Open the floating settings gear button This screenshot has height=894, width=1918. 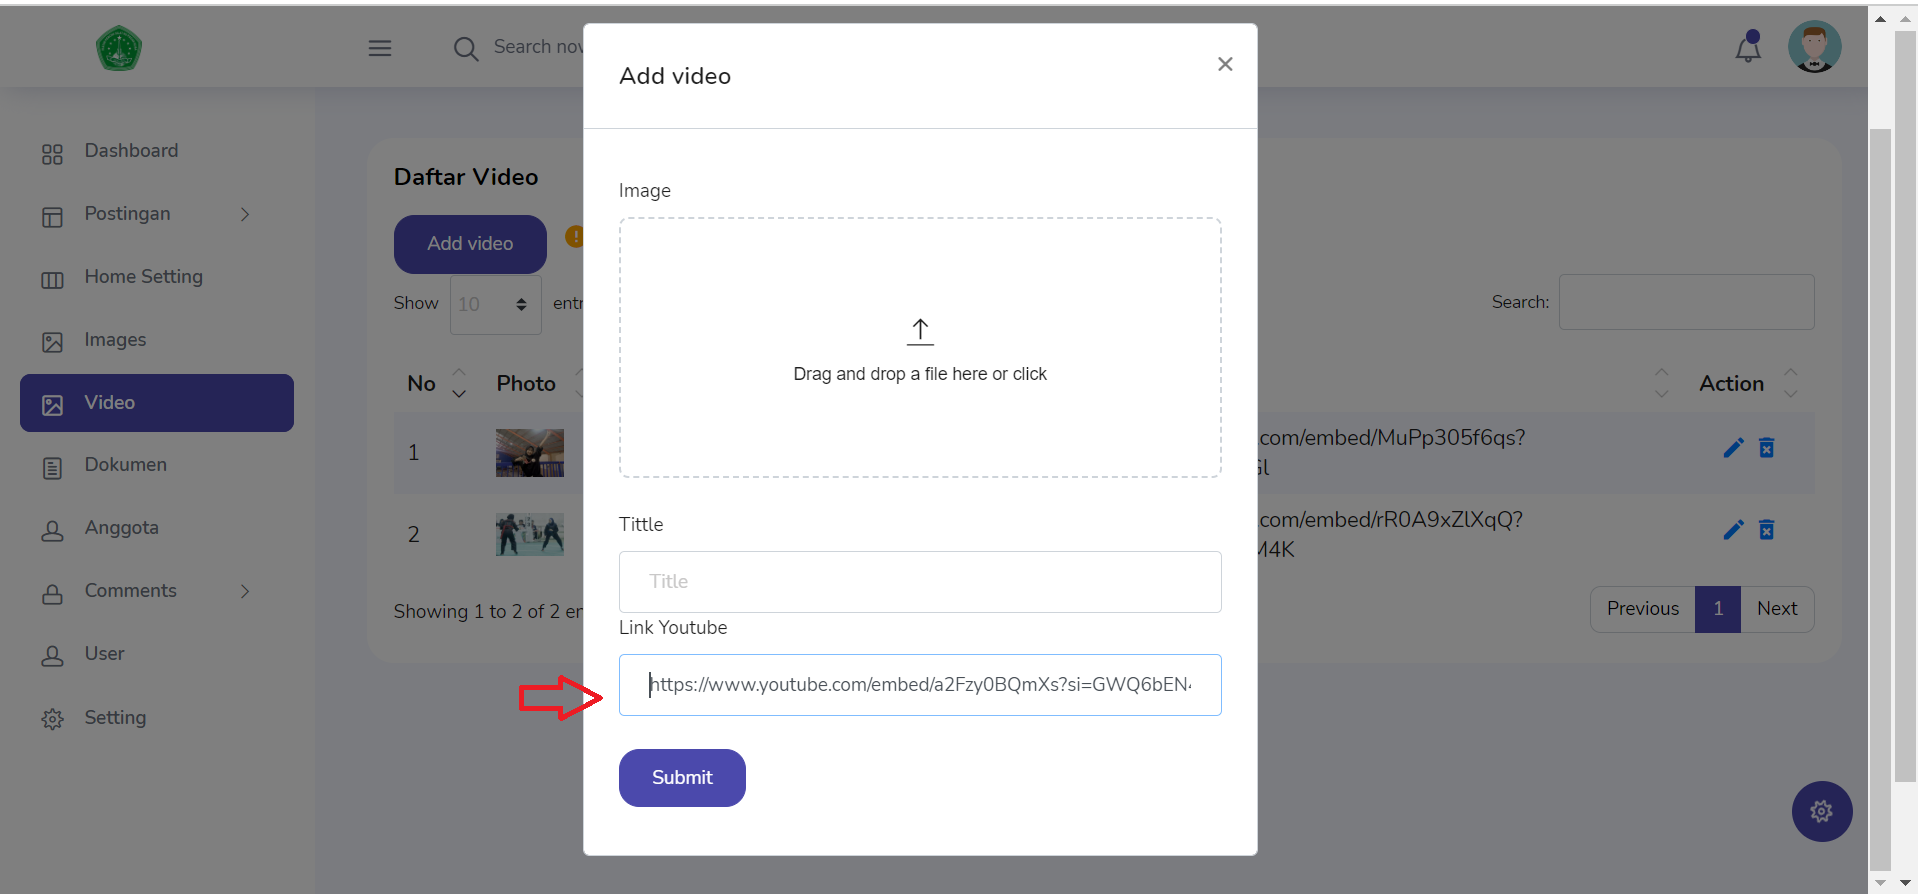1821,811
